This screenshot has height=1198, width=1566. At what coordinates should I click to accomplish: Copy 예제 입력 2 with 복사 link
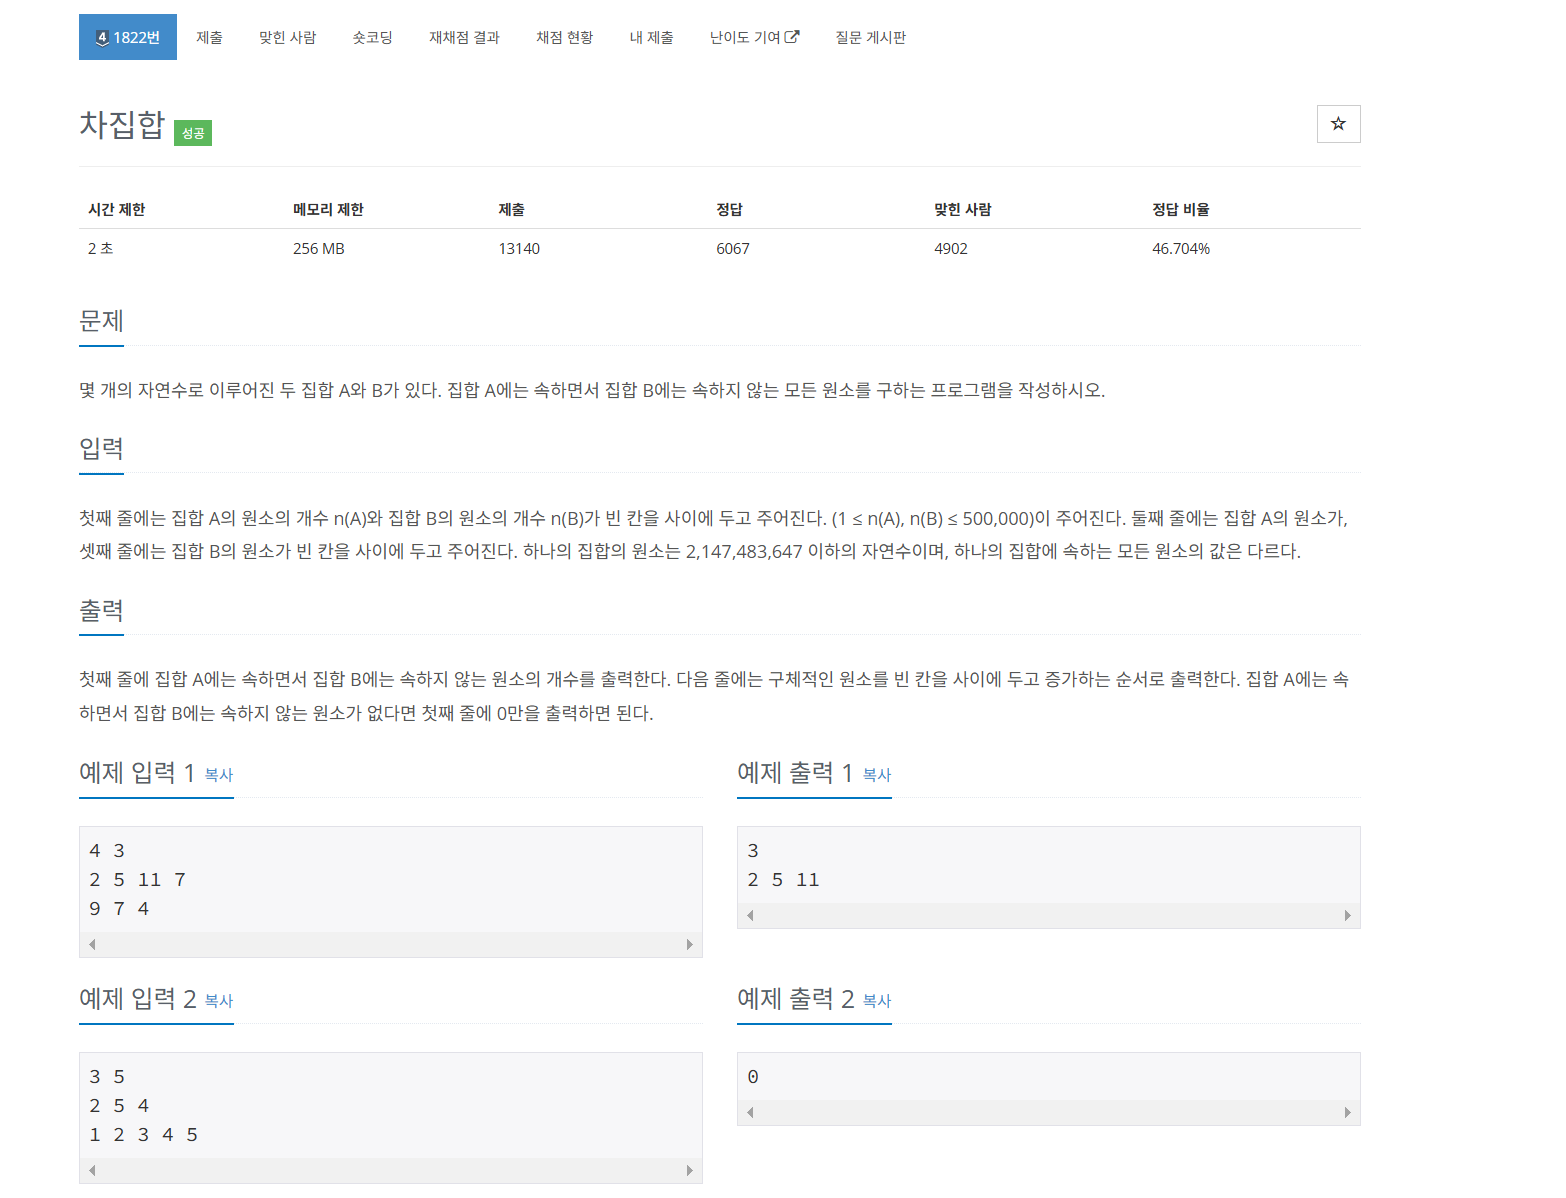pos(219,1001)
